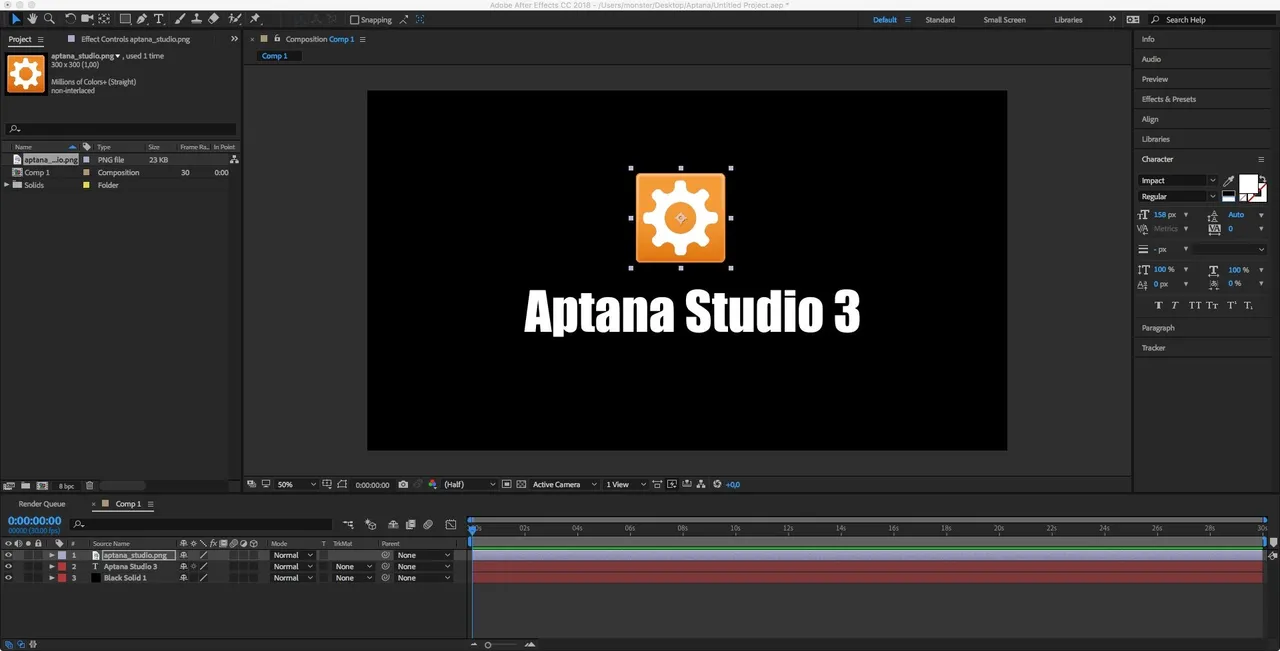This screenshot has height=651, width=1280.
Task: Open the graph editor in the timeline
Action: point(451,524)
